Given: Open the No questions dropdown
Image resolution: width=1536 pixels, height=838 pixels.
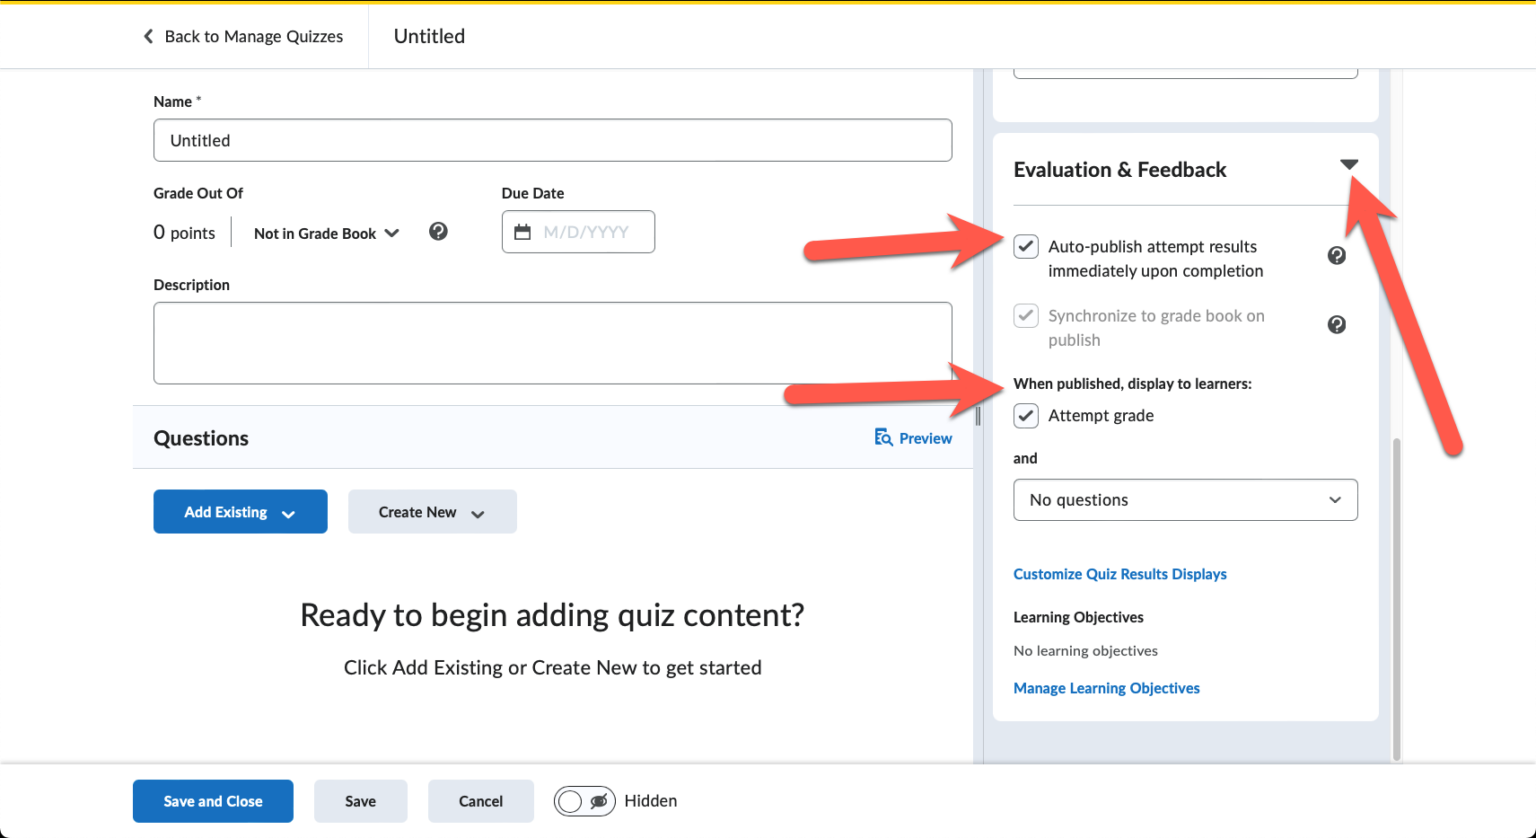Looking at the screenshot, I should (1185, 499).
